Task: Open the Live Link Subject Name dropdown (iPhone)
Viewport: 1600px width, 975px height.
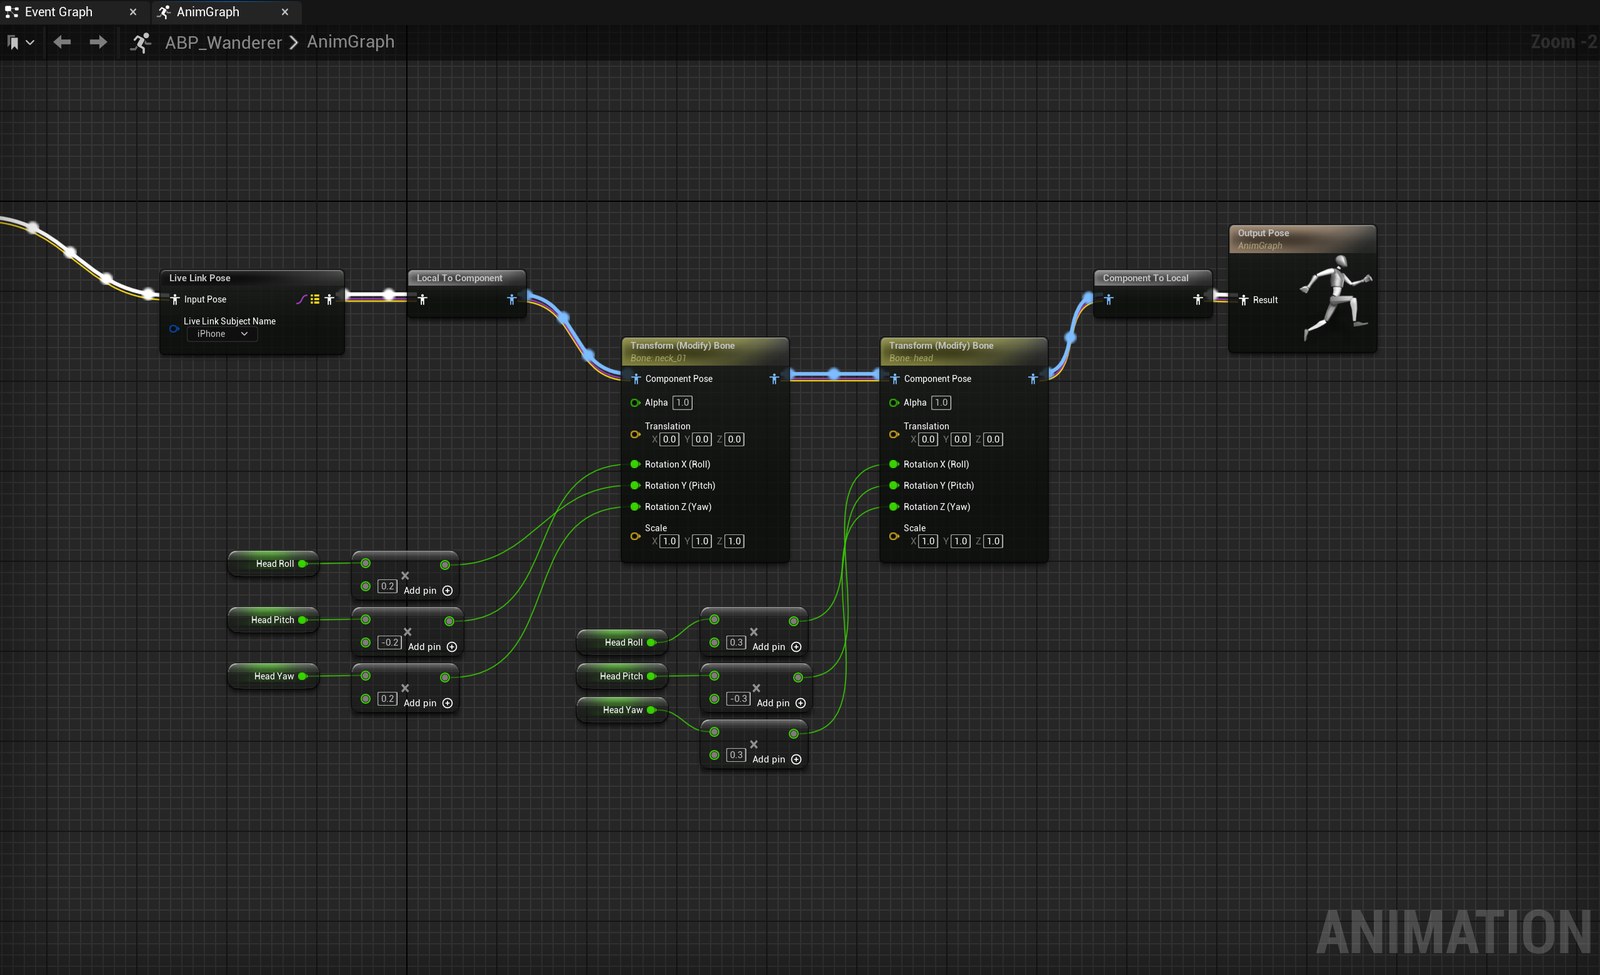Action: (222, 334)
